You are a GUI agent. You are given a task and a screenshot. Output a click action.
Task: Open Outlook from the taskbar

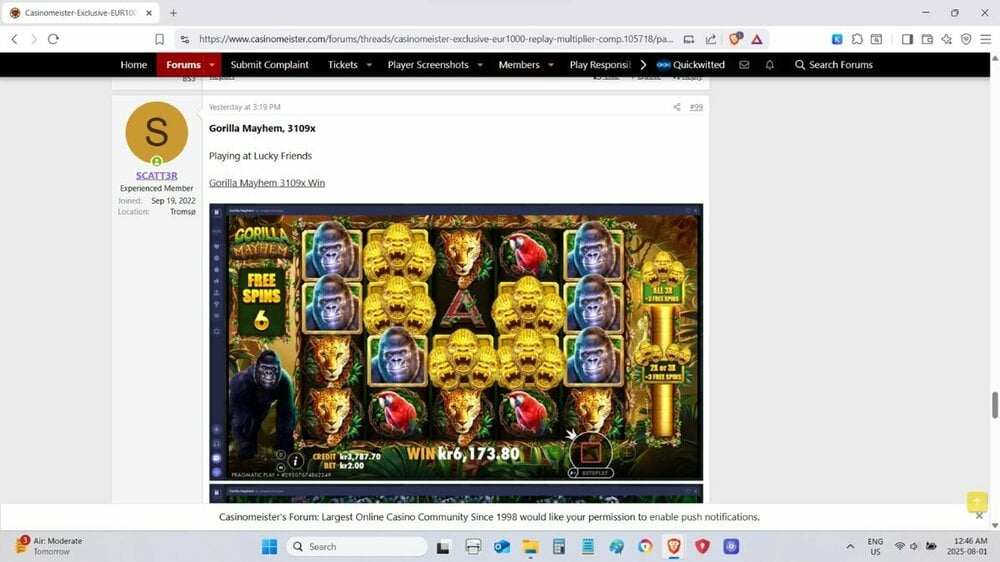pyautogui.click(x=502, y=547)
